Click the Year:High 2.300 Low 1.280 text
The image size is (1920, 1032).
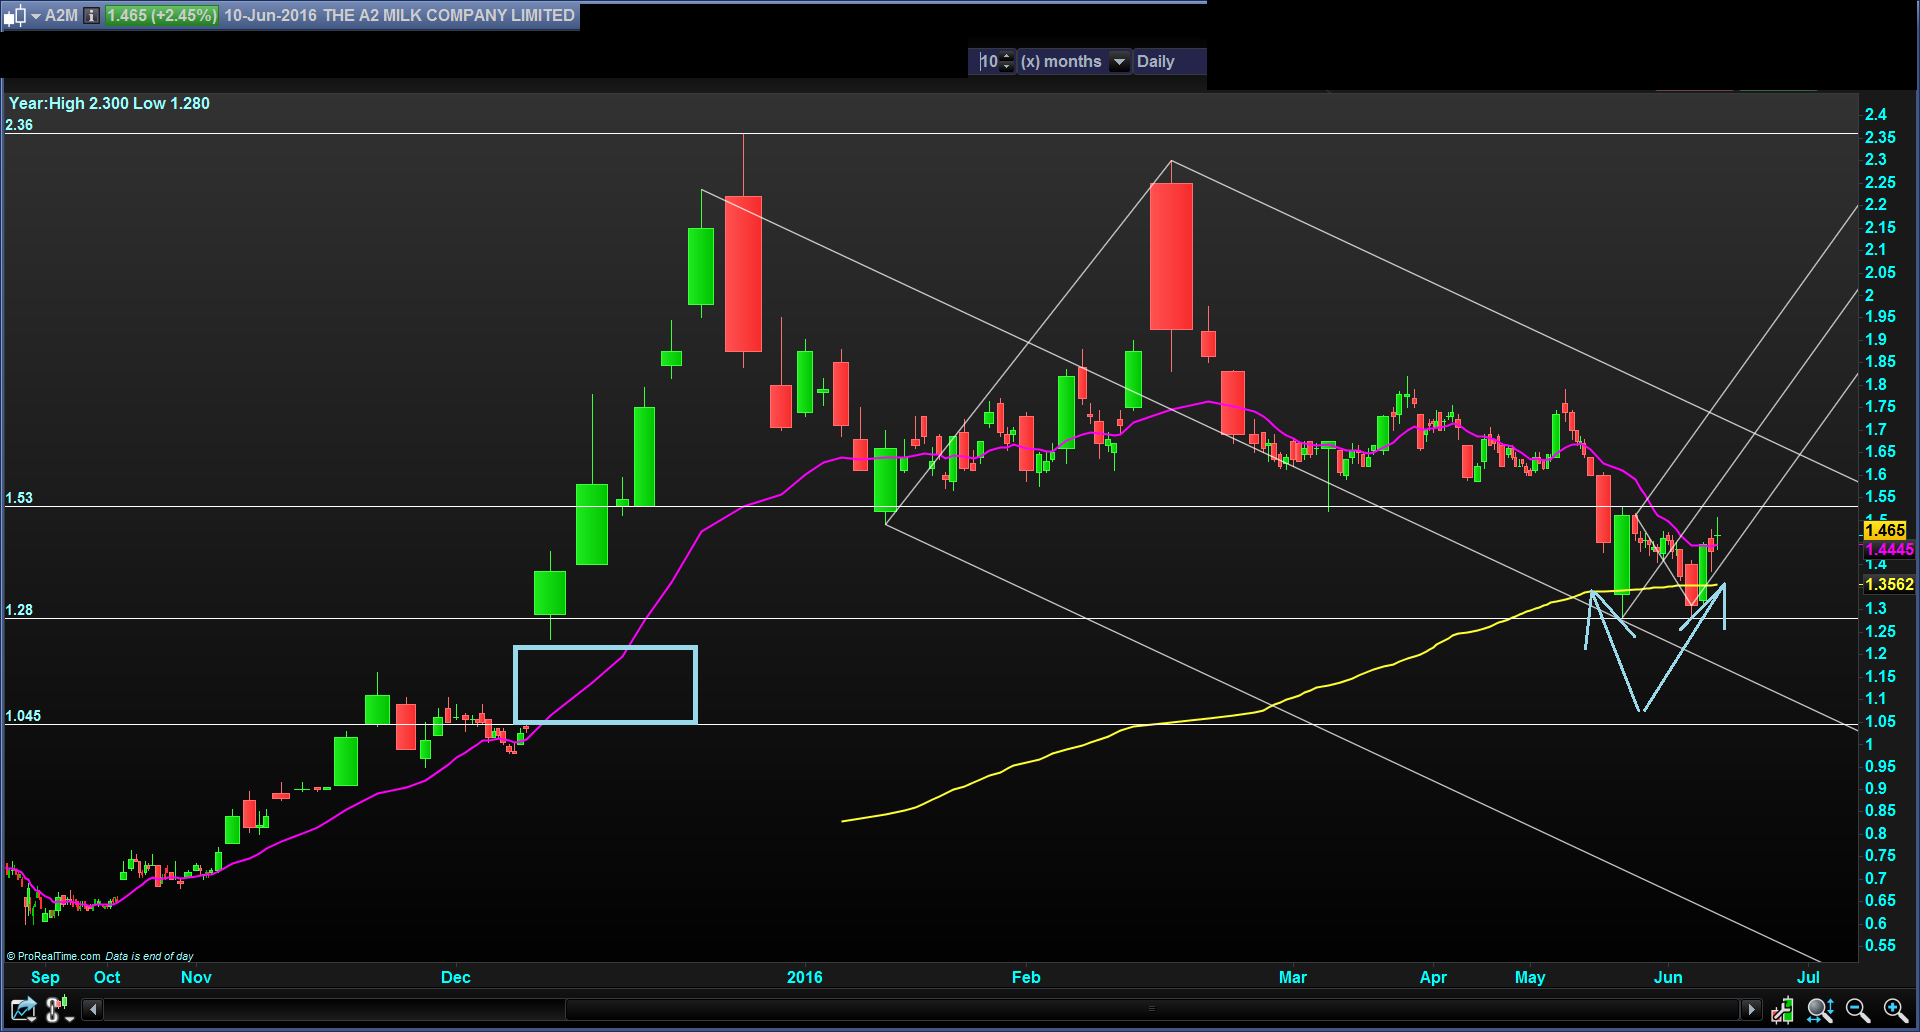coord(109,103)
